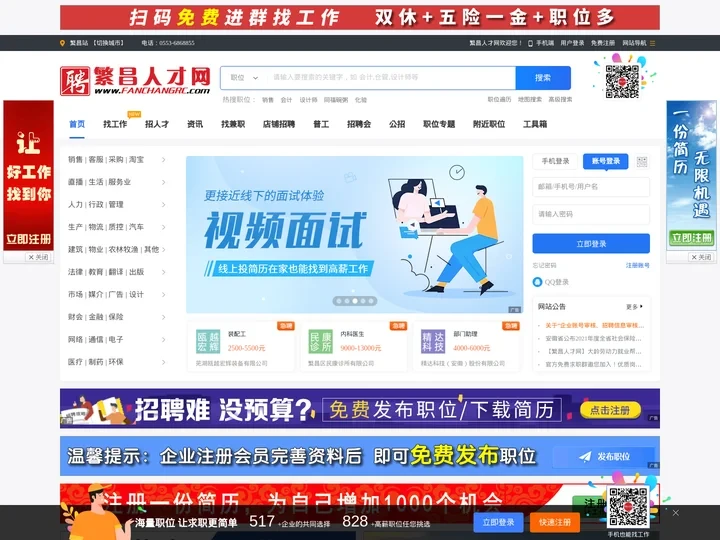Focus the keyword search input field

pyautogui.click(x=391, y=78)
